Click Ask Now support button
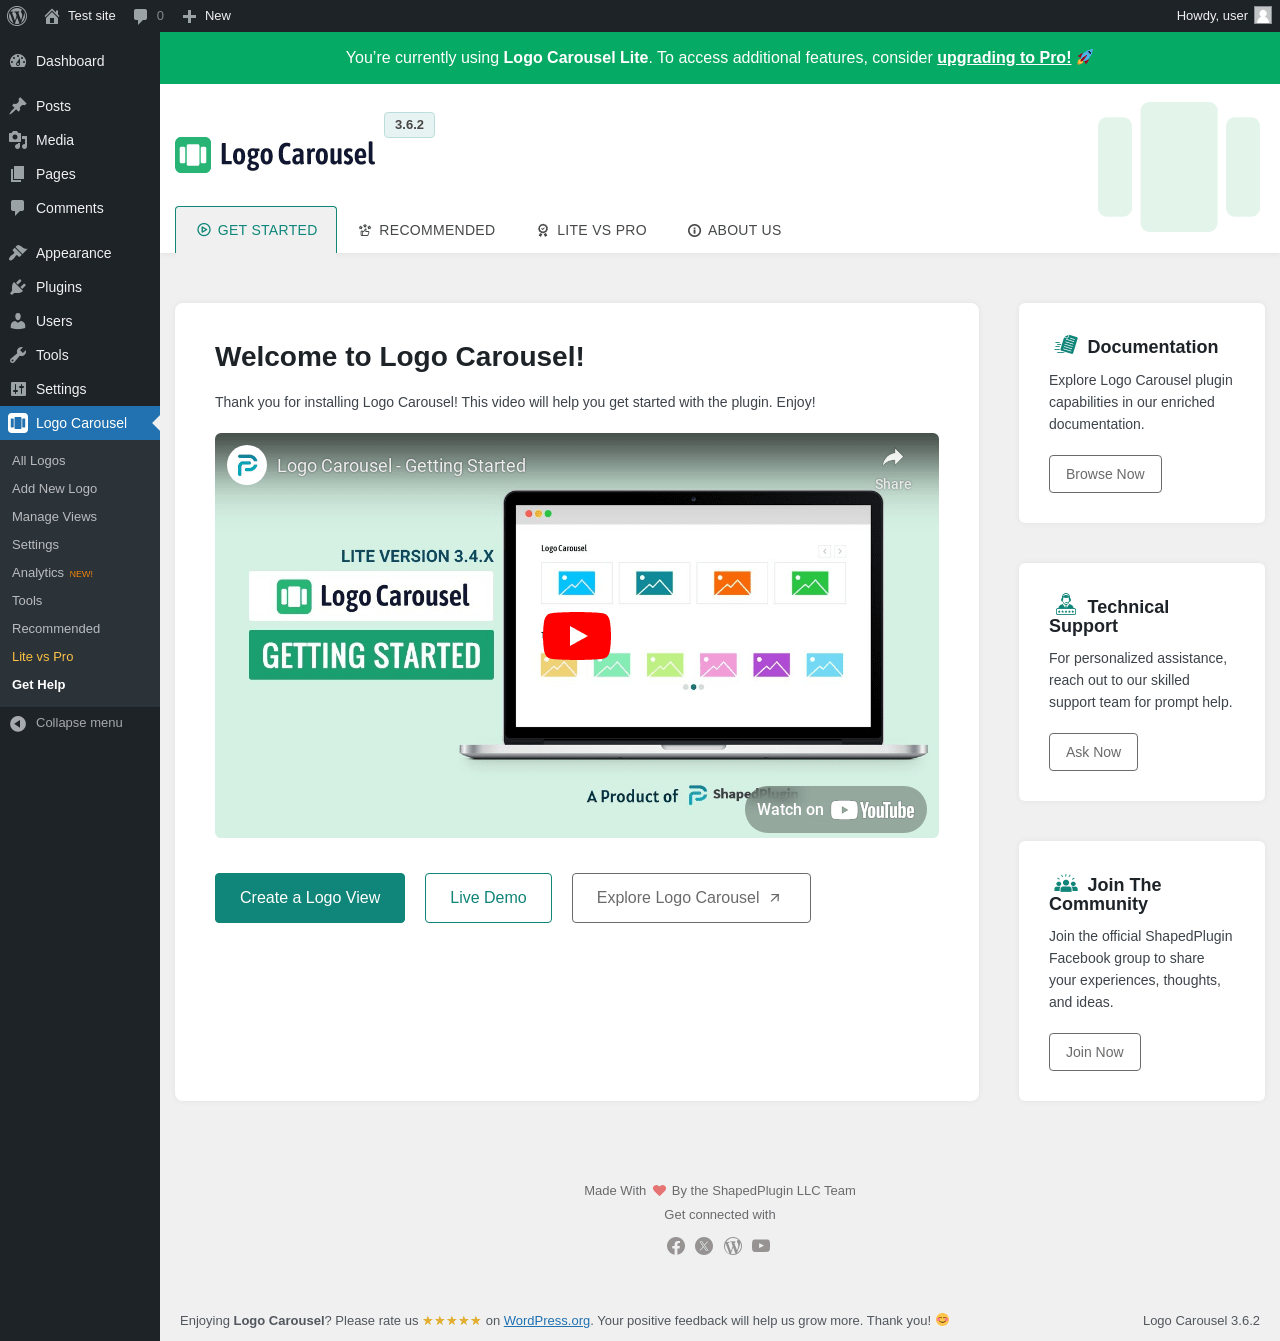 (1093, 752)
